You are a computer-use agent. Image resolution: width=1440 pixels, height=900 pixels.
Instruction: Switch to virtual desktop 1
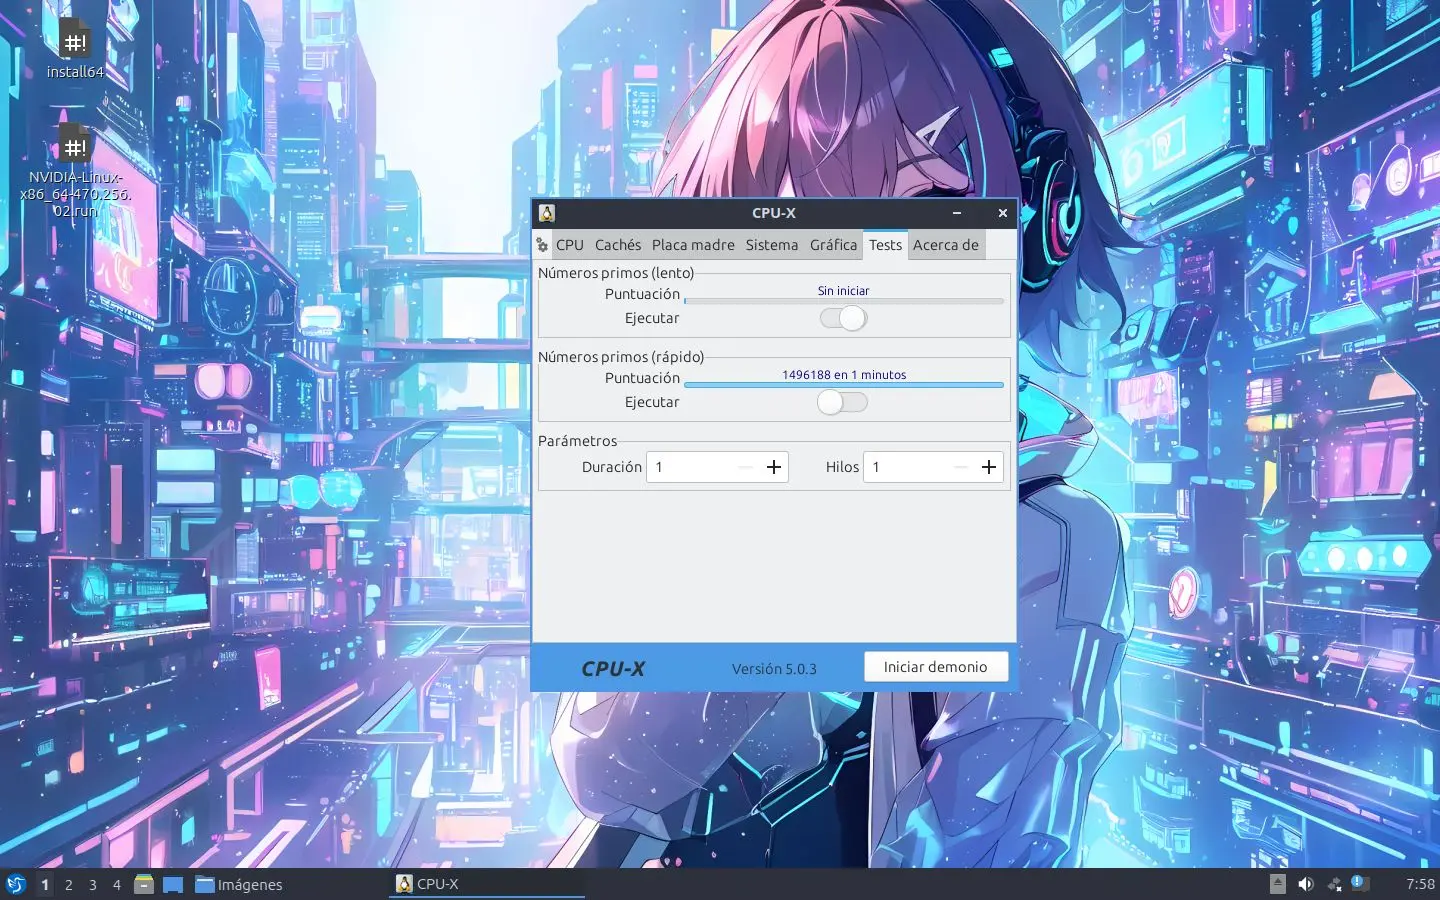[x=45, y=884]
